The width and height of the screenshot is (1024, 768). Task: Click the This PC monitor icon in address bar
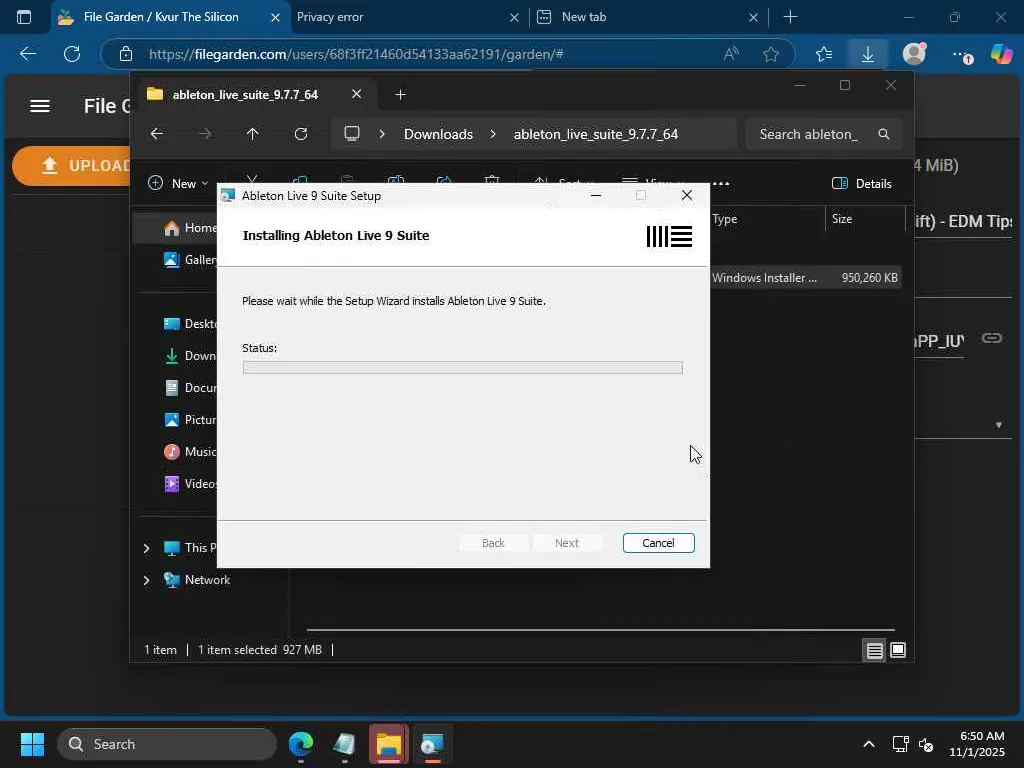352,134
